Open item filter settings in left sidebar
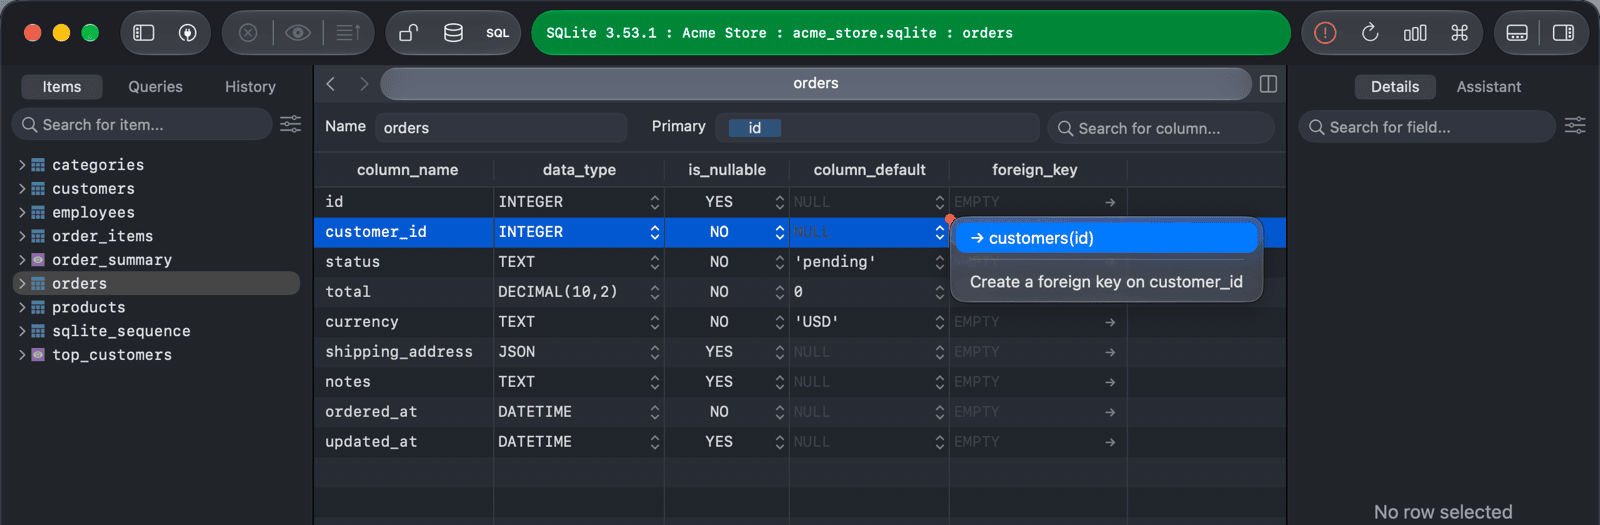Viewport: 1600px width, 525px height. (290, 124)
